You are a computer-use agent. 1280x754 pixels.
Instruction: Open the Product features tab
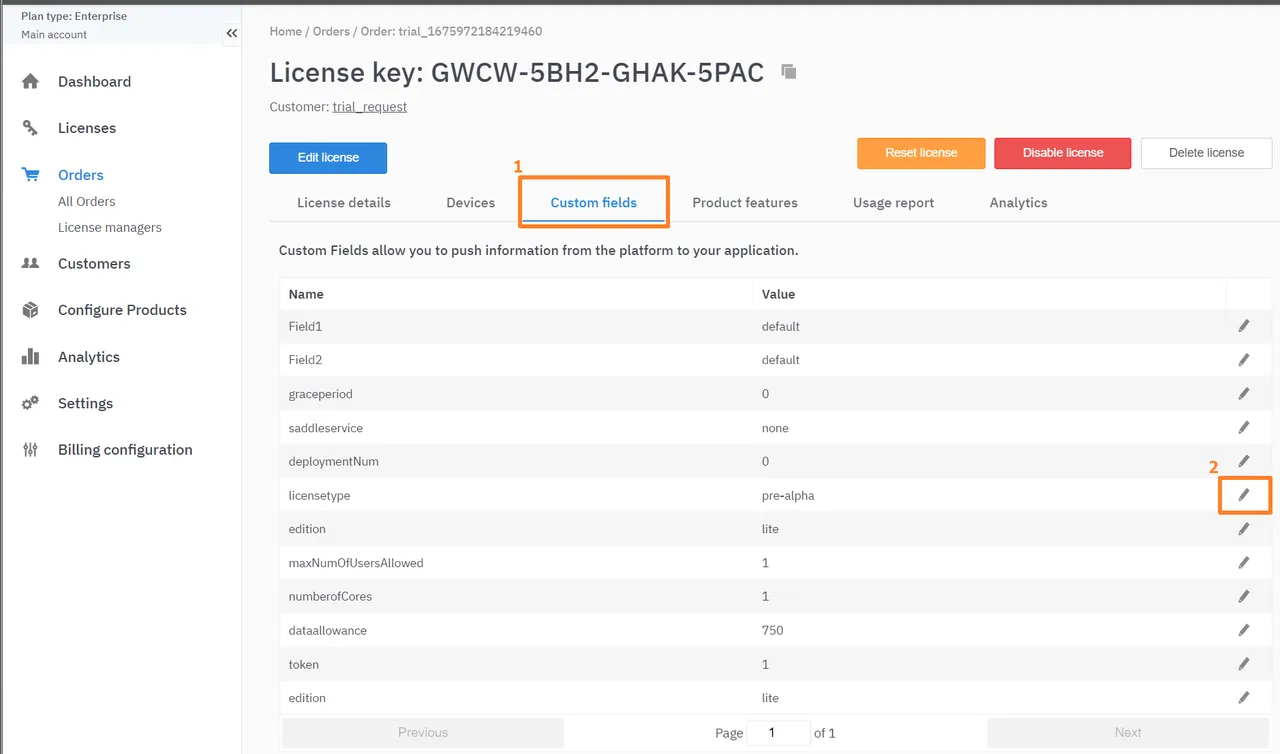tap(745, 203)
